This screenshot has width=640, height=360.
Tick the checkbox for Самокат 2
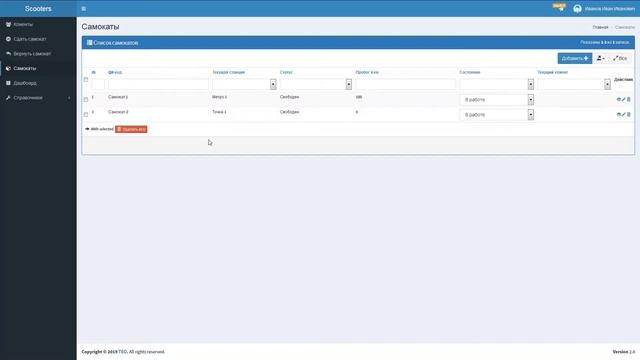(86, 115)
